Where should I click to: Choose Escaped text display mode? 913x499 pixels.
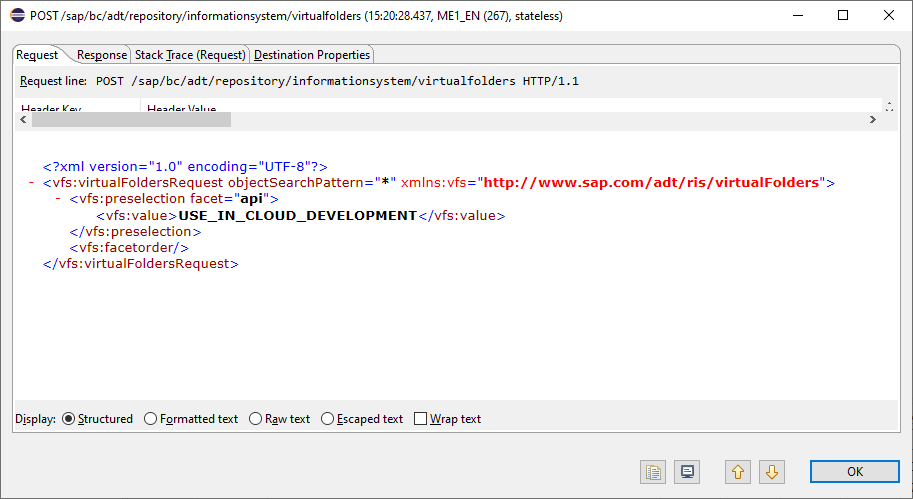click(362, 419)
